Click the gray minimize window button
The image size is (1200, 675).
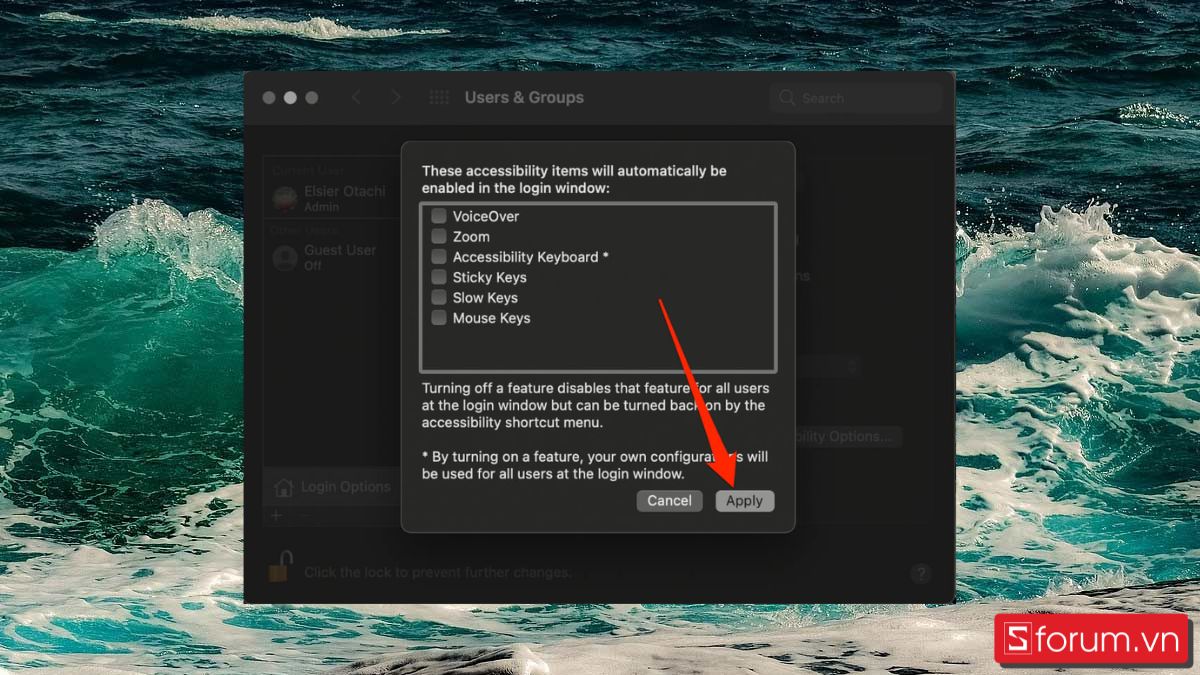290,98
